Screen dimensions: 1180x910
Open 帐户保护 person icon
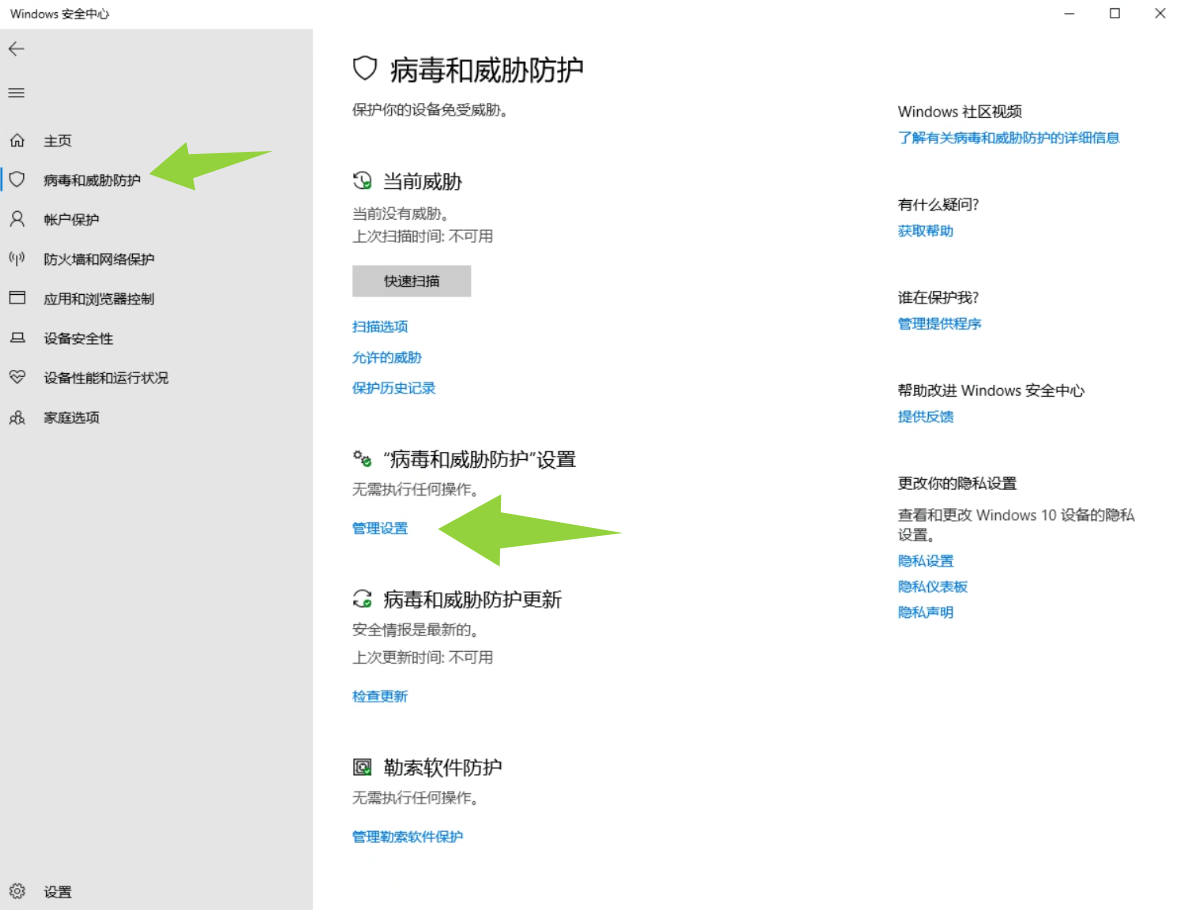click(17, 219)
